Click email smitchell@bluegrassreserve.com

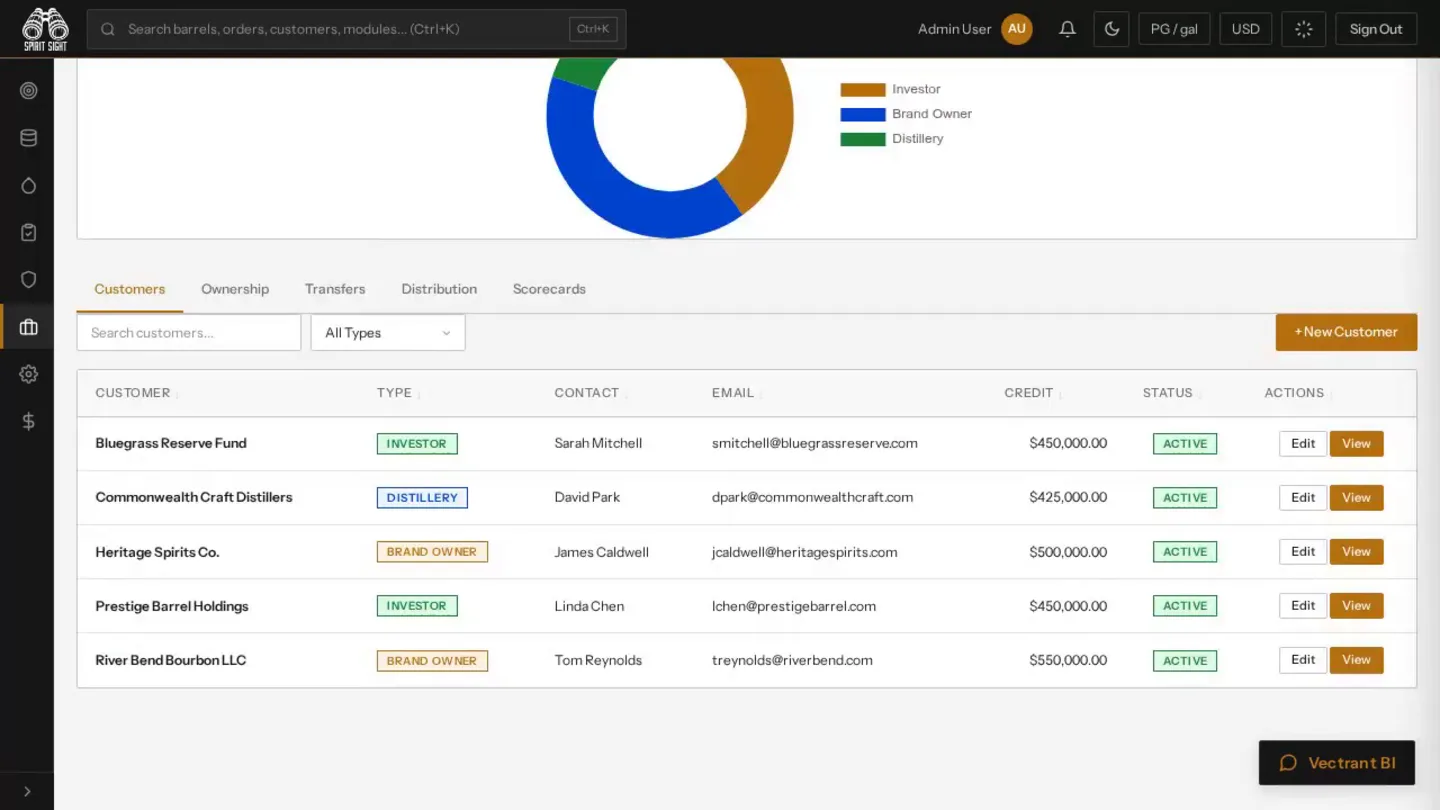pos(815,443)
